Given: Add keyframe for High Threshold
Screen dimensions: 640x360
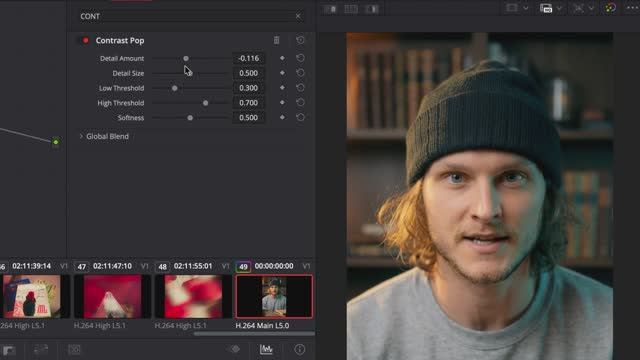Looking at the screenshot, I should pos(282,102).
